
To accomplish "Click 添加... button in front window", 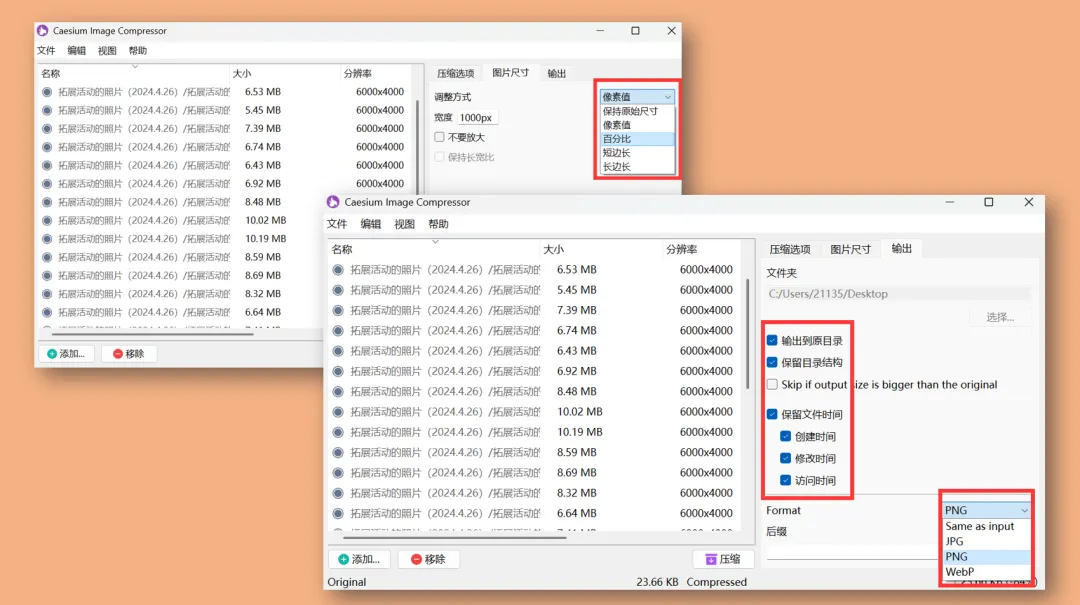I will pyautogui.click(x=359, y=559).
